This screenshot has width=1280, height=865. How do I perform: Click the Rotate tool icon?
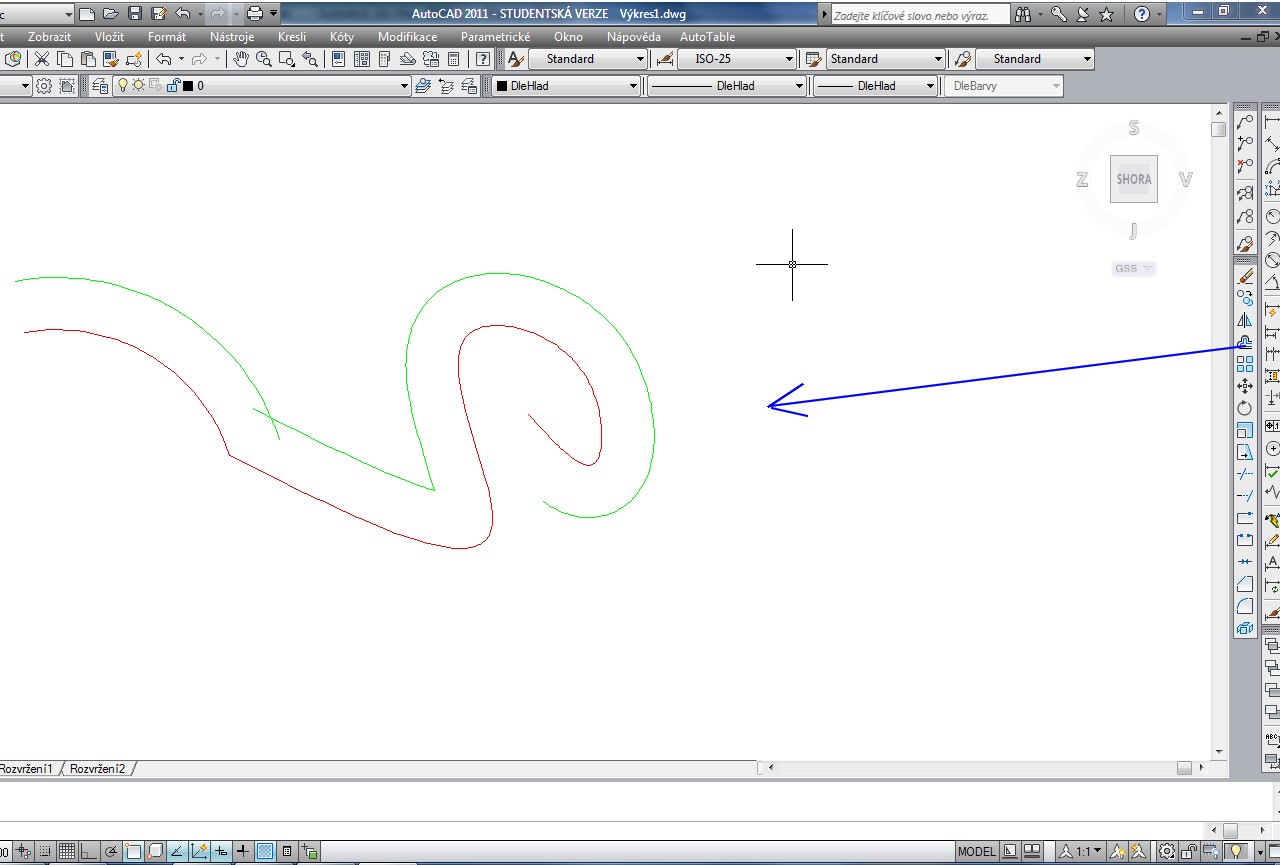point(1245,408)
